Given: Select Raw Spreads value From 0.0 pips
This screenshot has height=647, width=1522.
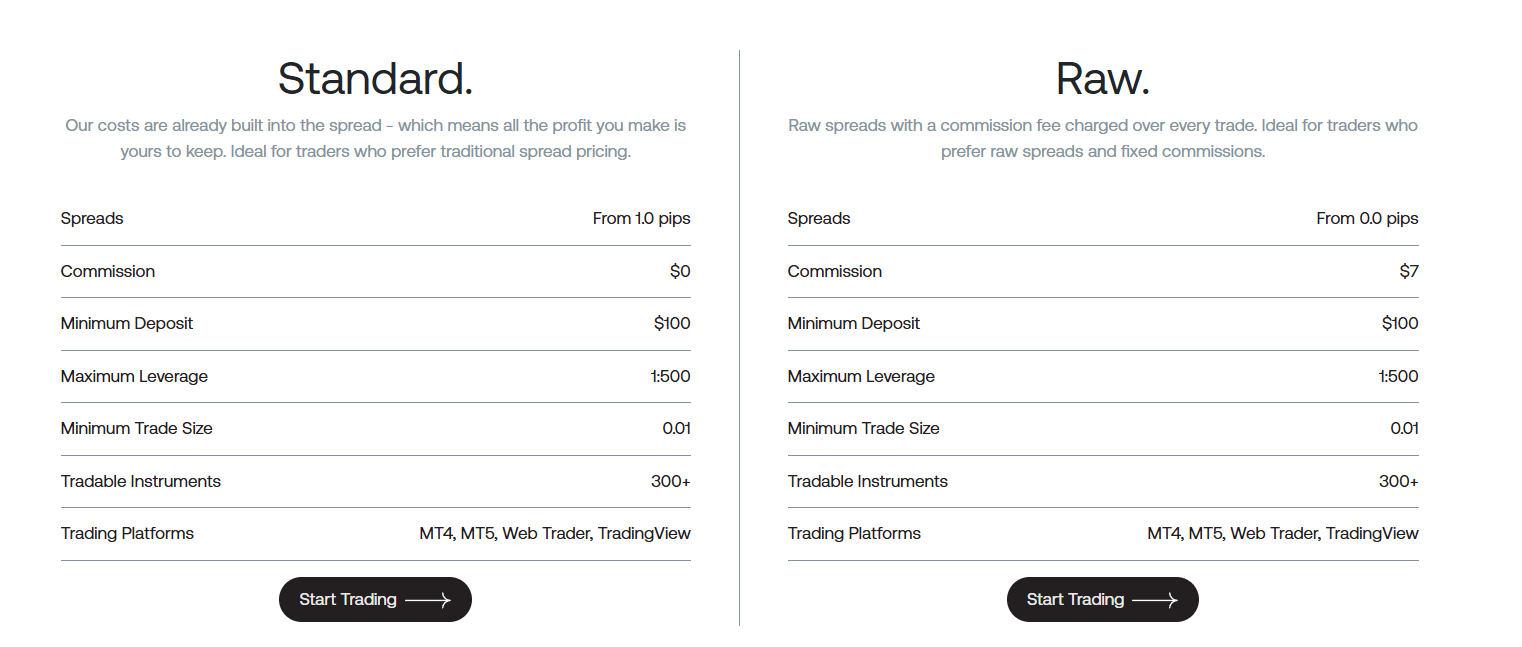Looking at the screenshot, I should coord(1367,218).
